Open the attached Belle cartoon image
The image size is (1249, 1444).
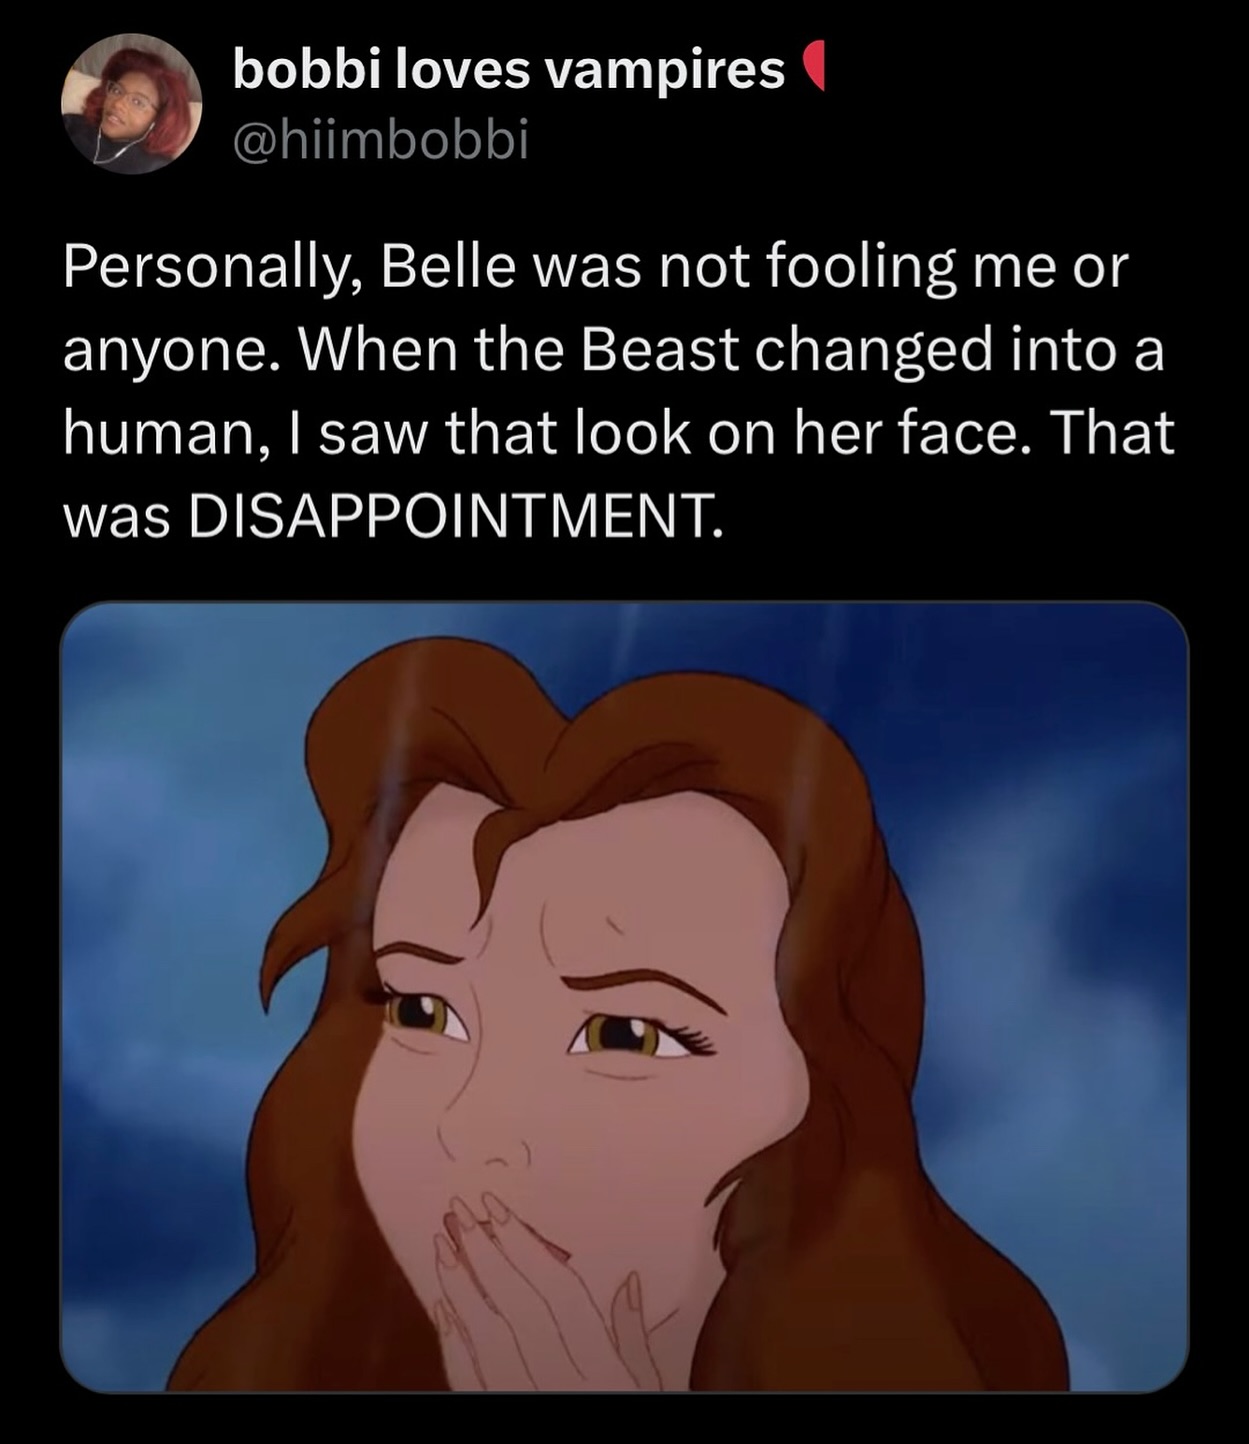(623, 996)
